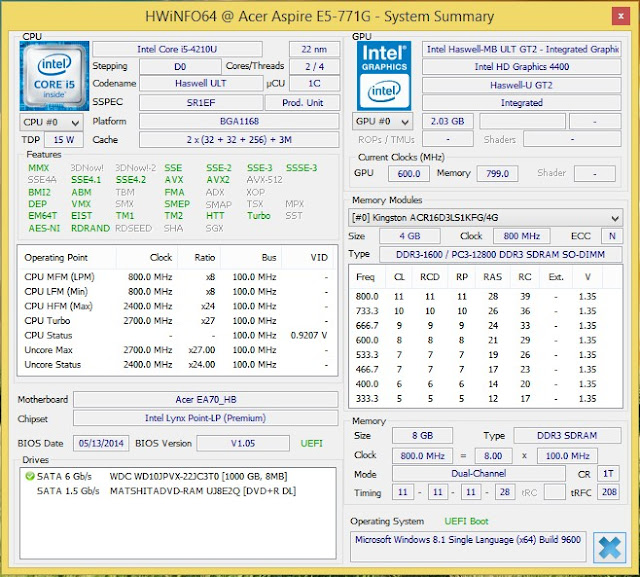Click the blue X close icon at bottom right
The height and width of the screenshot is (577, 640).
pos(609,548)
